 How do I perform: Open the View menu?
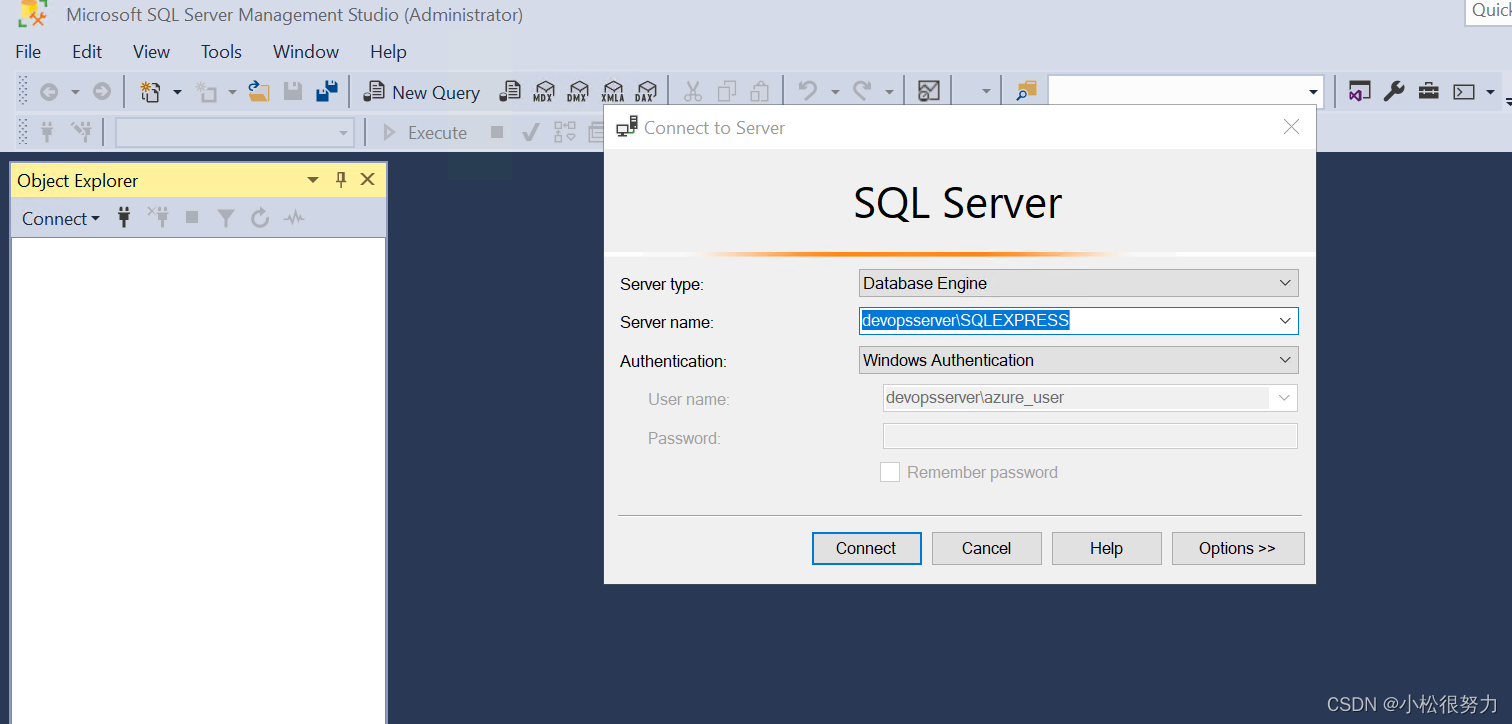[x=151, y=52]
